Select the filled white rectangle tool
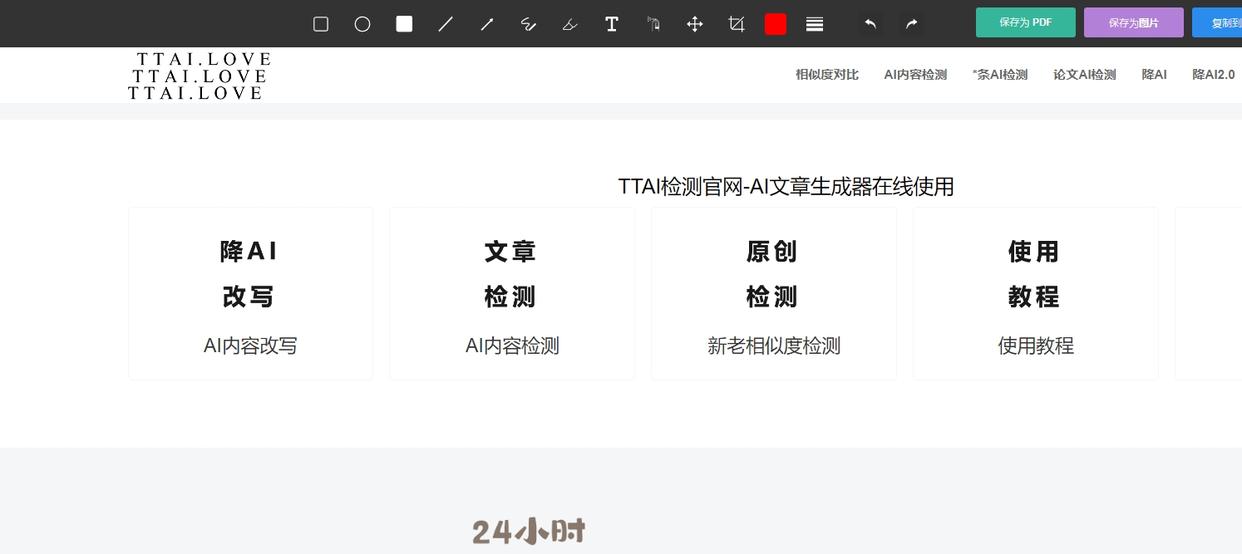 pos(404,24)
